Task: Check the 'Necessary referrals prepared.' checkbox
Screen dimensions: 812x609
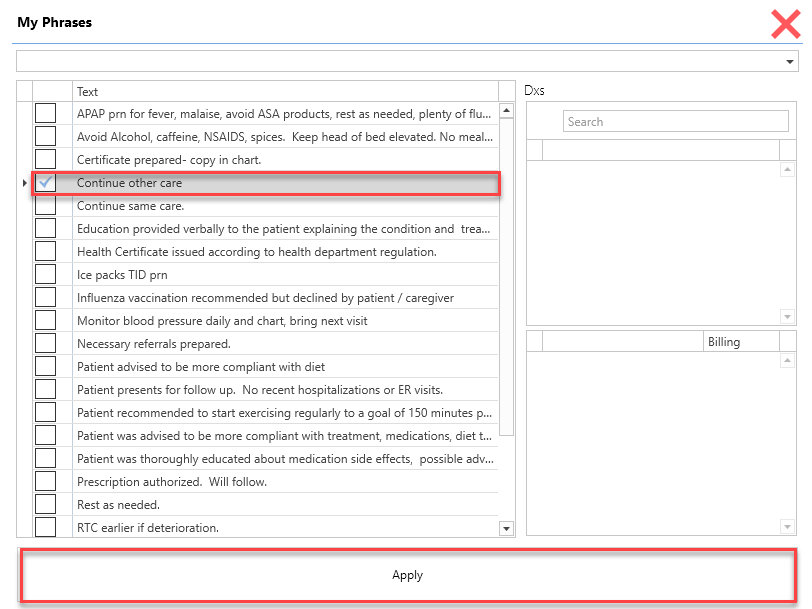Action: (x=46, y=343)
